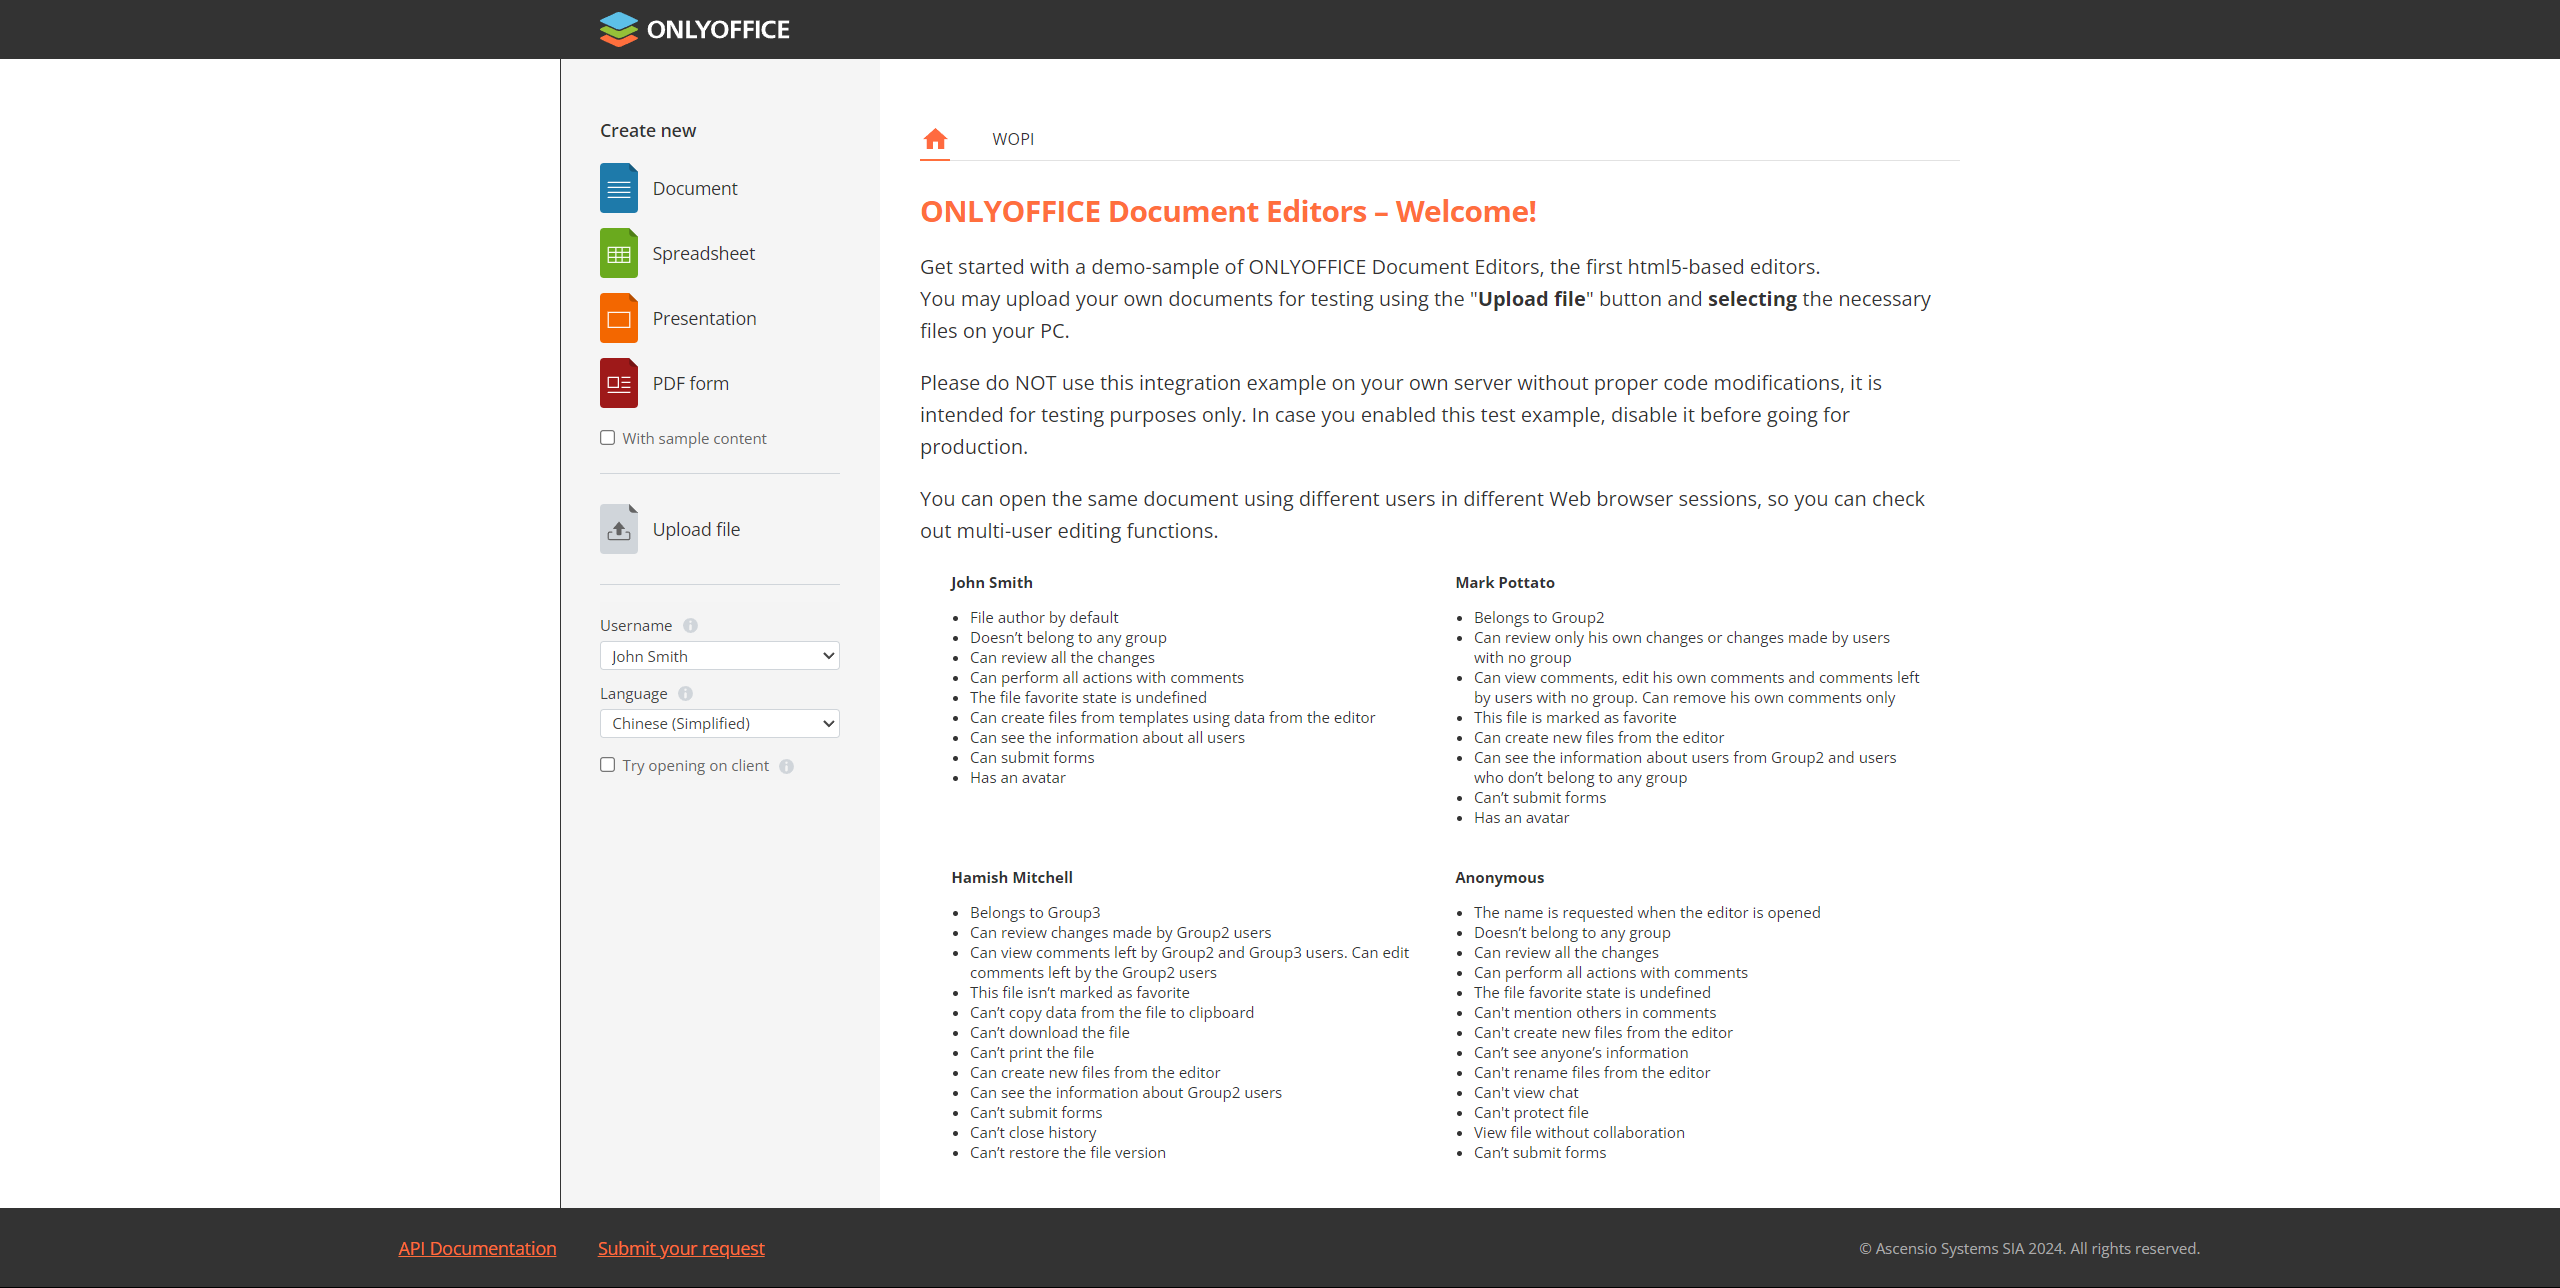
Task: Click the green Spreadsheet icon
Action: pos(618,253)
